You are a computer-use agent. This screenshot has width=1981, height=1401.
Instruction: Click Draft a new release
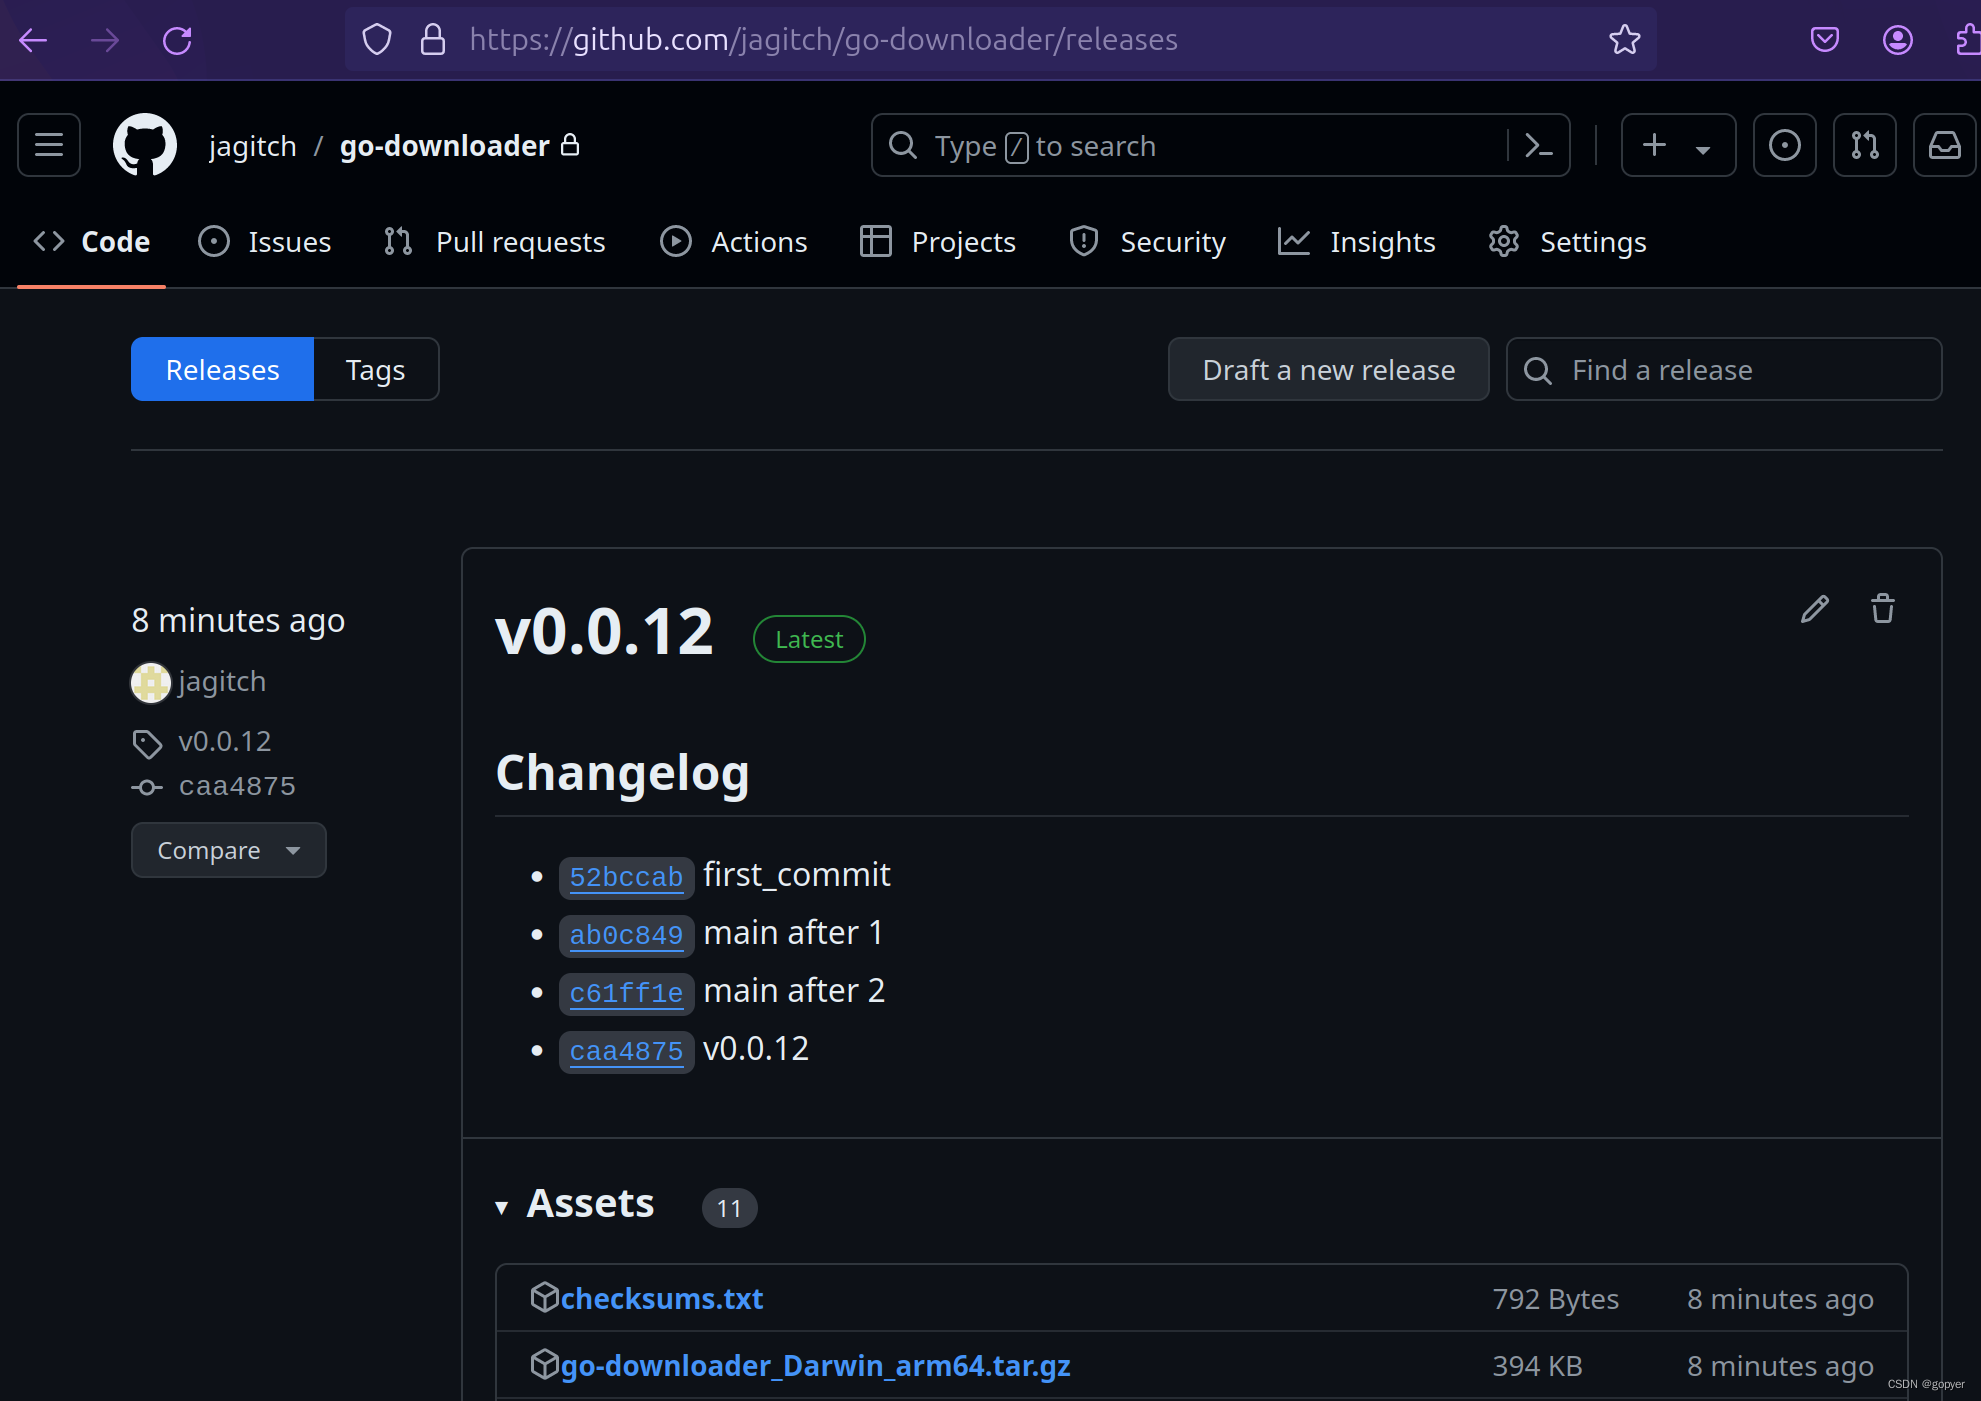[1328, 370]
